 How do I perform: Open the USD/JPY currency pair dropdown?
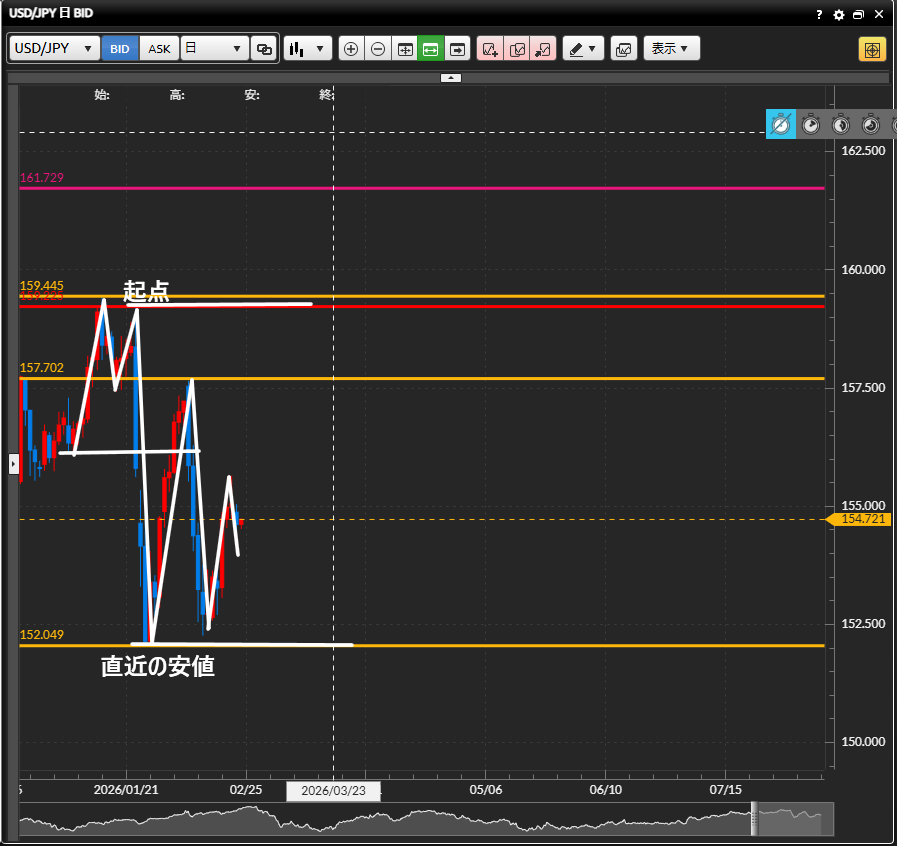pyautogui.click(x=54, y=49)
